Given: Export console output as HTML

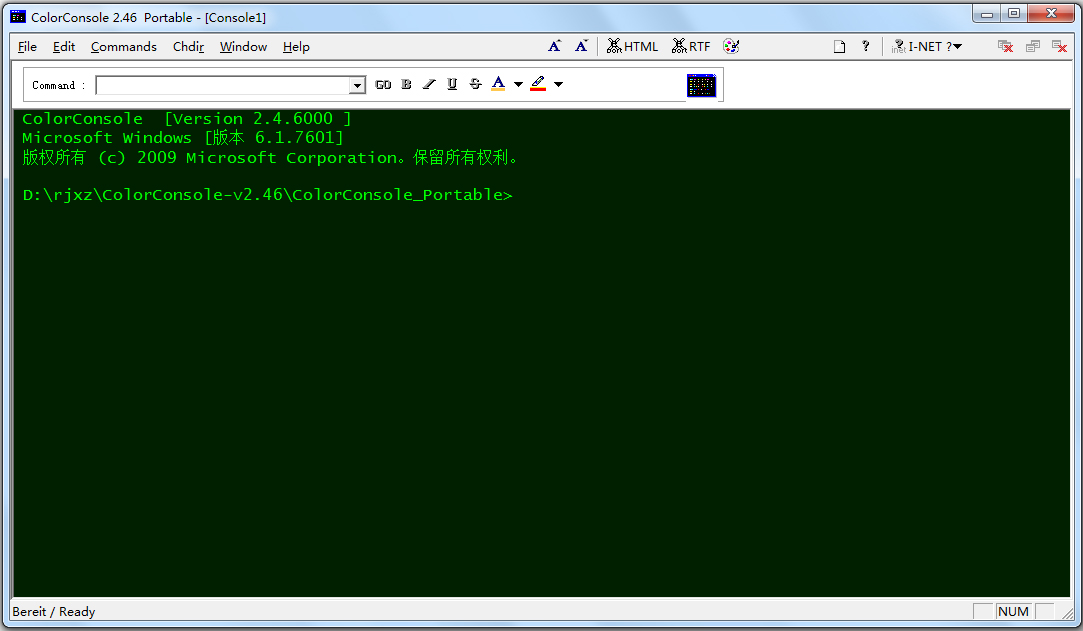Looking at the screenshot, I should click(x=632, y=46).
